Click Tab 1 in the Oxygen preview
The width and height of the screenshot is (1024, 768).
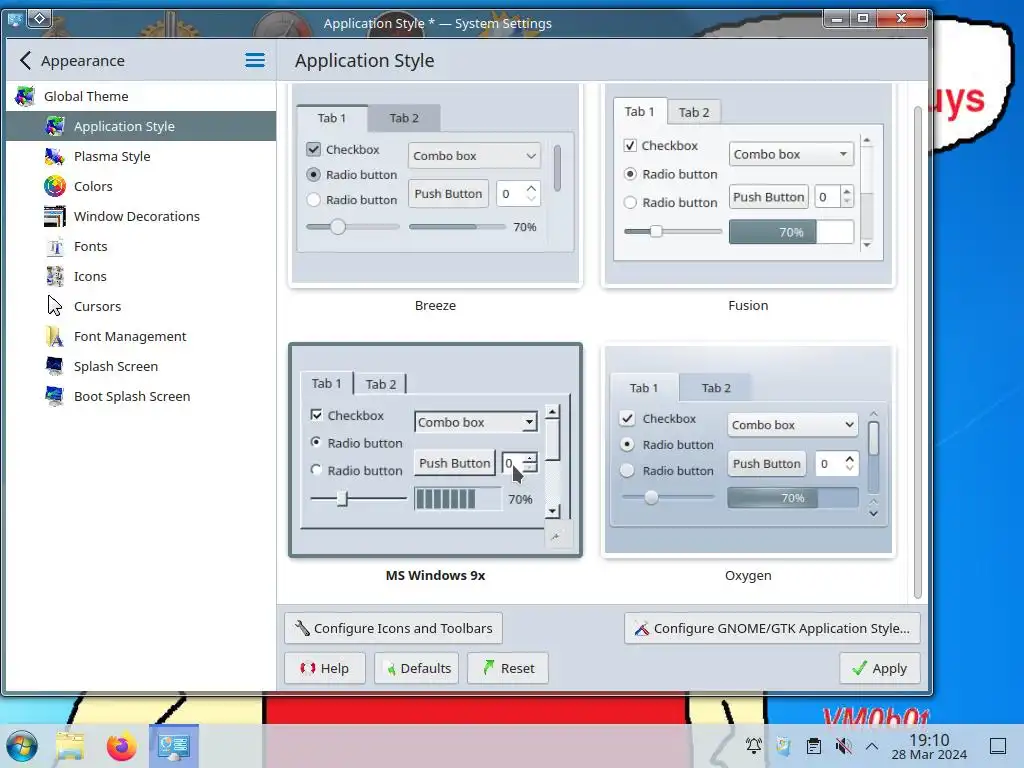[644, 388]
